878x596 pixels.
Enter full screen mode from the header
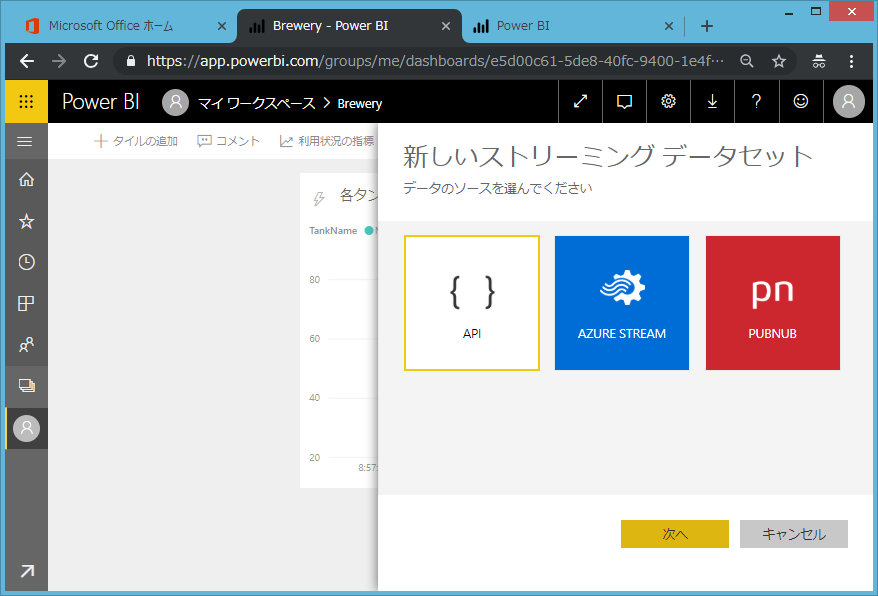click(580, 101)
